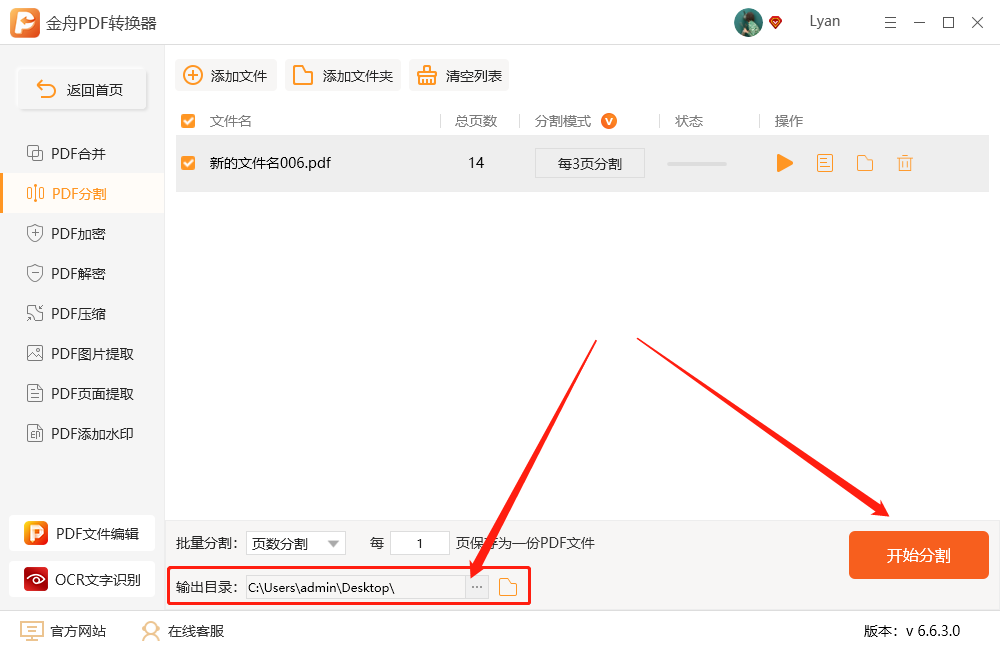Toggle checkbox for 新的文件名006.pdf
Screen dimensions: 1000x650
point(188,163)
